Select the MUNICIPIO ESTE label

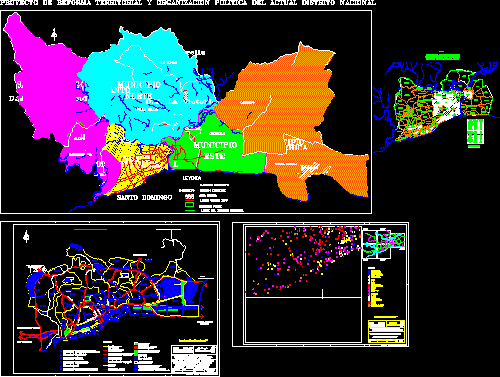pyautogui.click(x=215, y=150)
